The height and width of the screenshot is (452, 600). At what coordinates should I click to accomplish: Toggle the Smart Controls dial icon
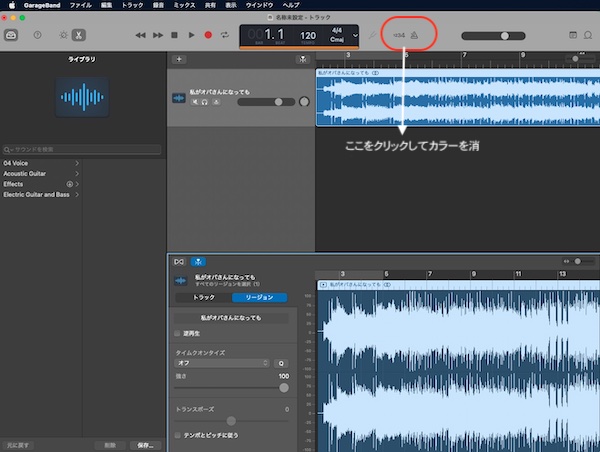[63, 35]
